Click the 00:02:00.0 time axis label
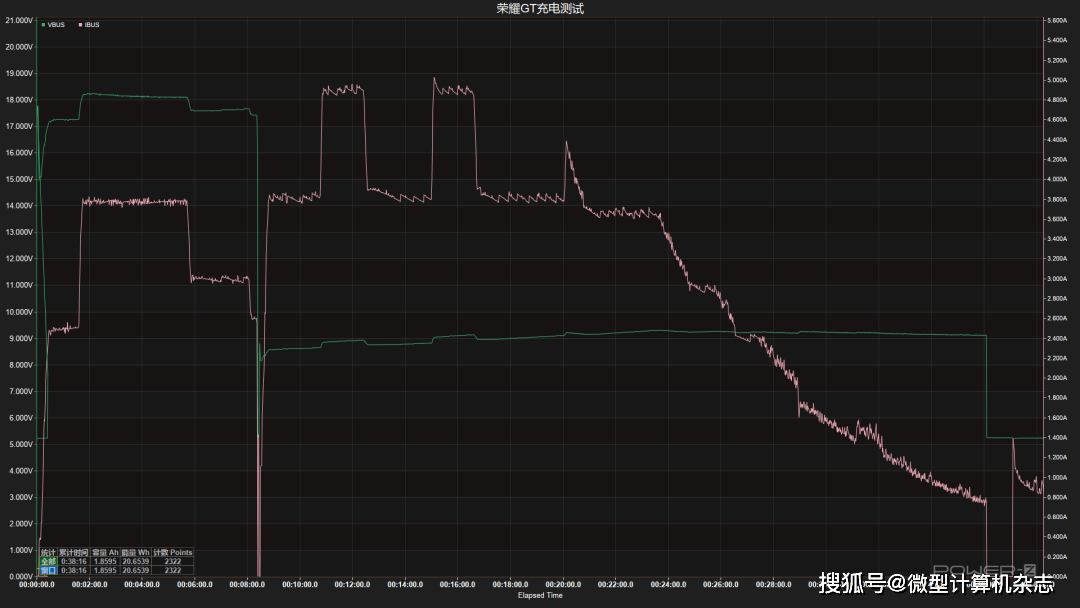The image size is (1080, 608). (90, 585)
